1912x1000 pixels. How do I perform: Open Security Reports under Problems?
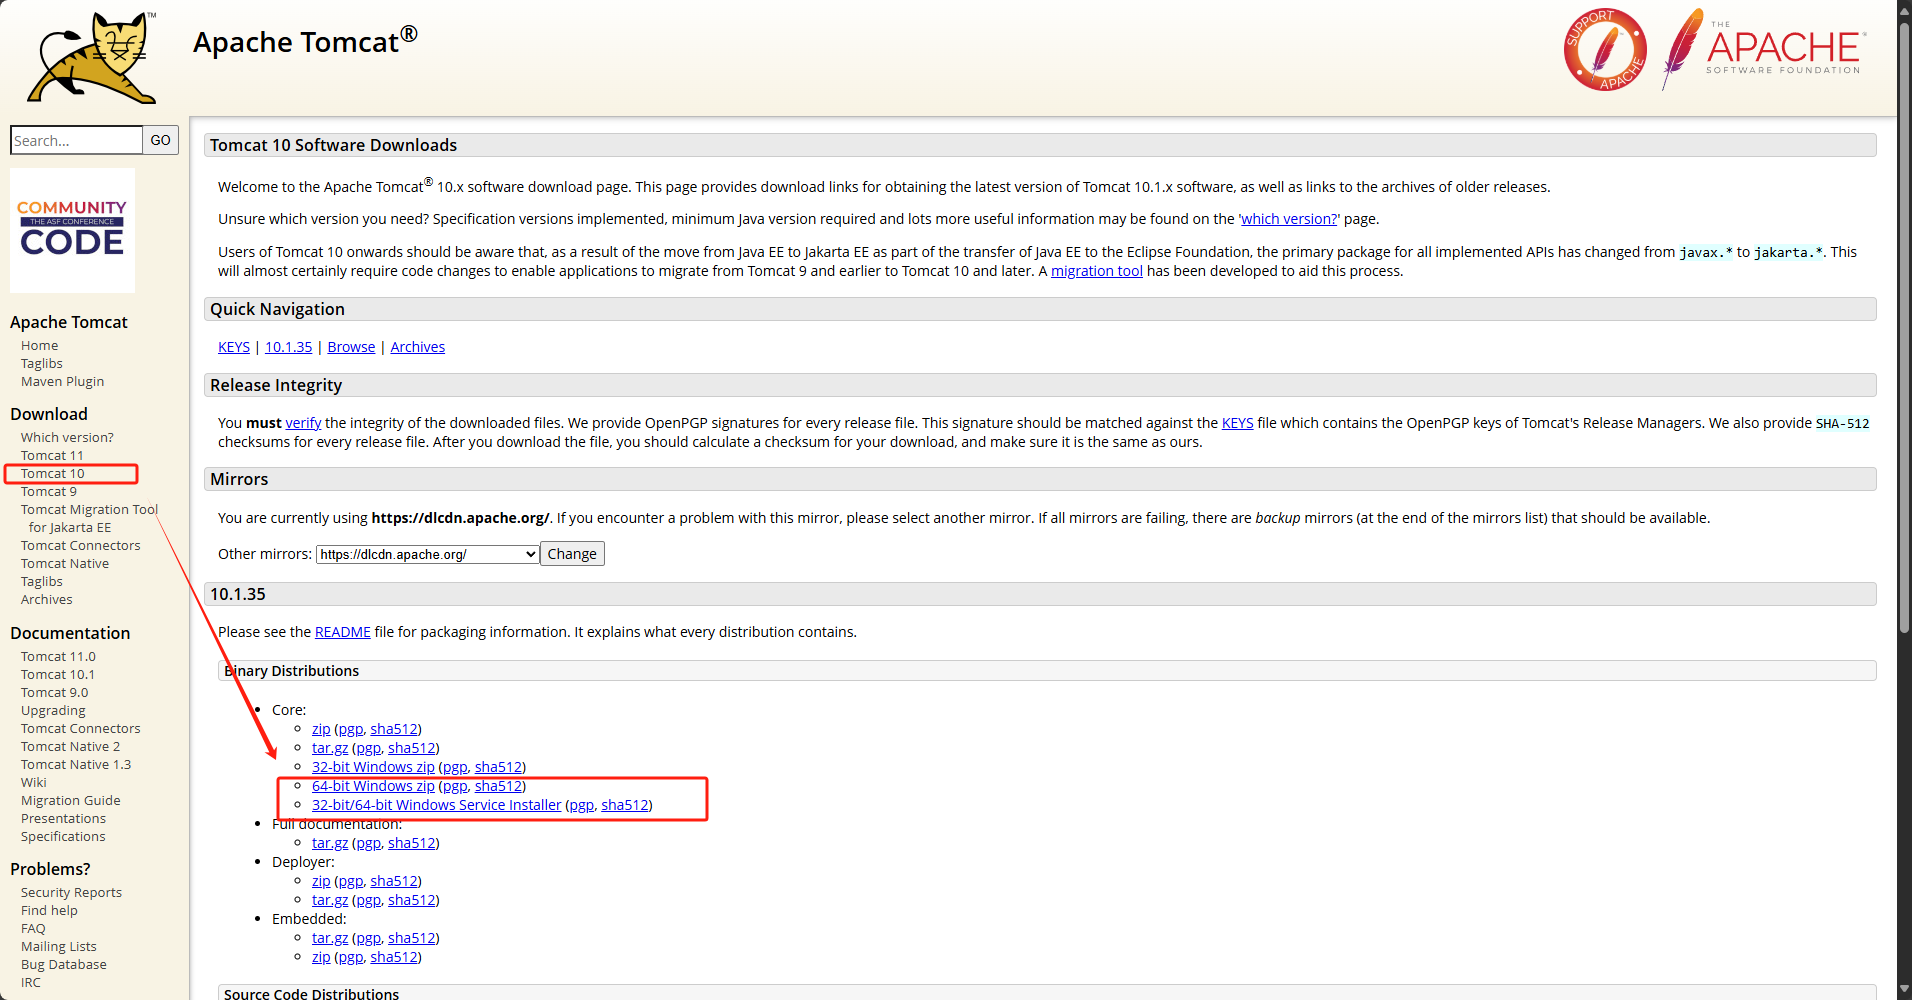pos(71,892)
